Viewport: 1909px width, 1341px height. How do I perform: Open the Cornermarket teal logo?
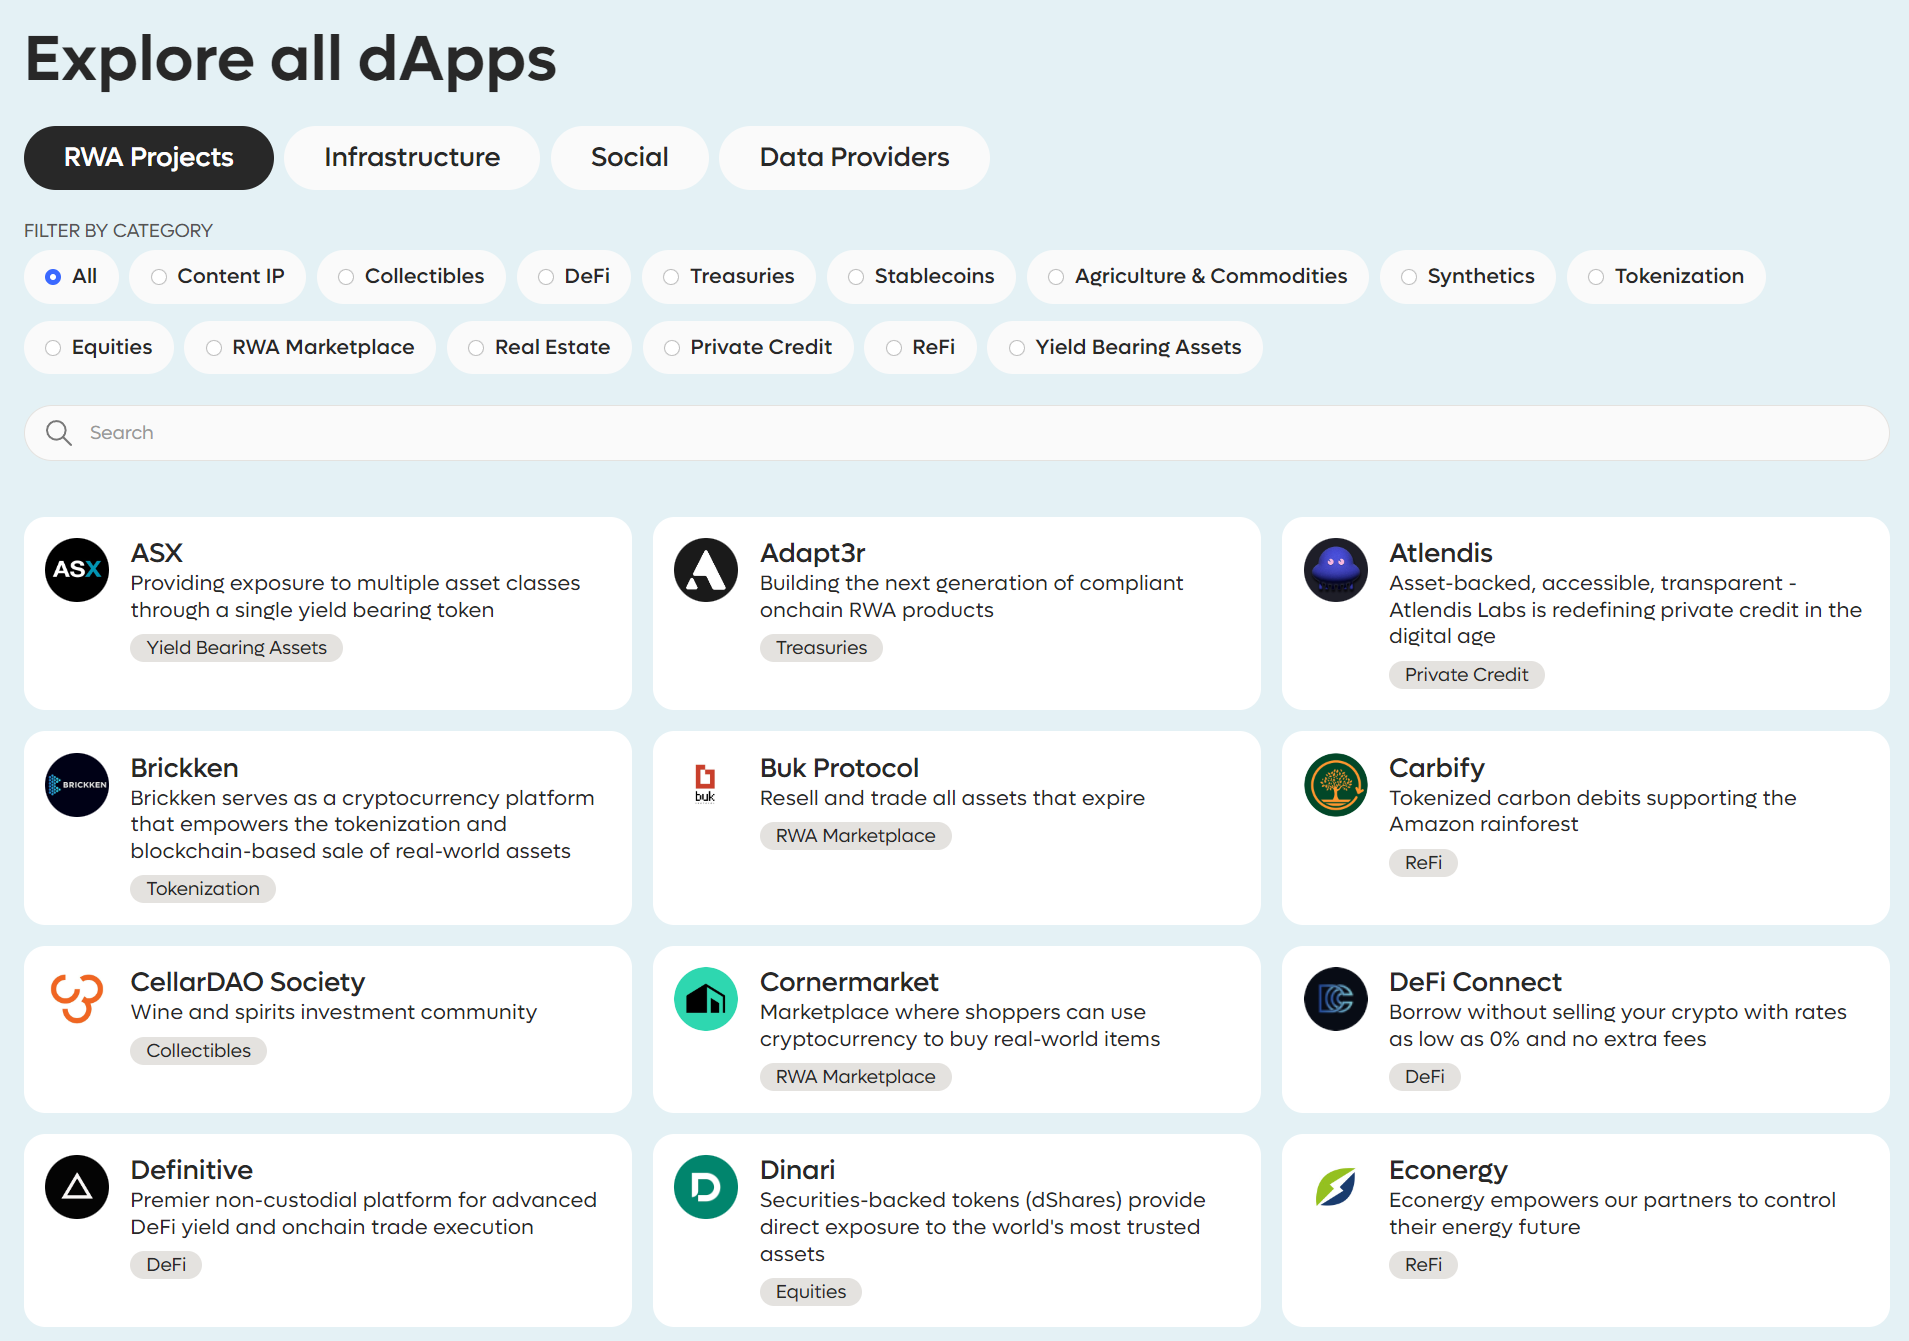tap(706, 999)
